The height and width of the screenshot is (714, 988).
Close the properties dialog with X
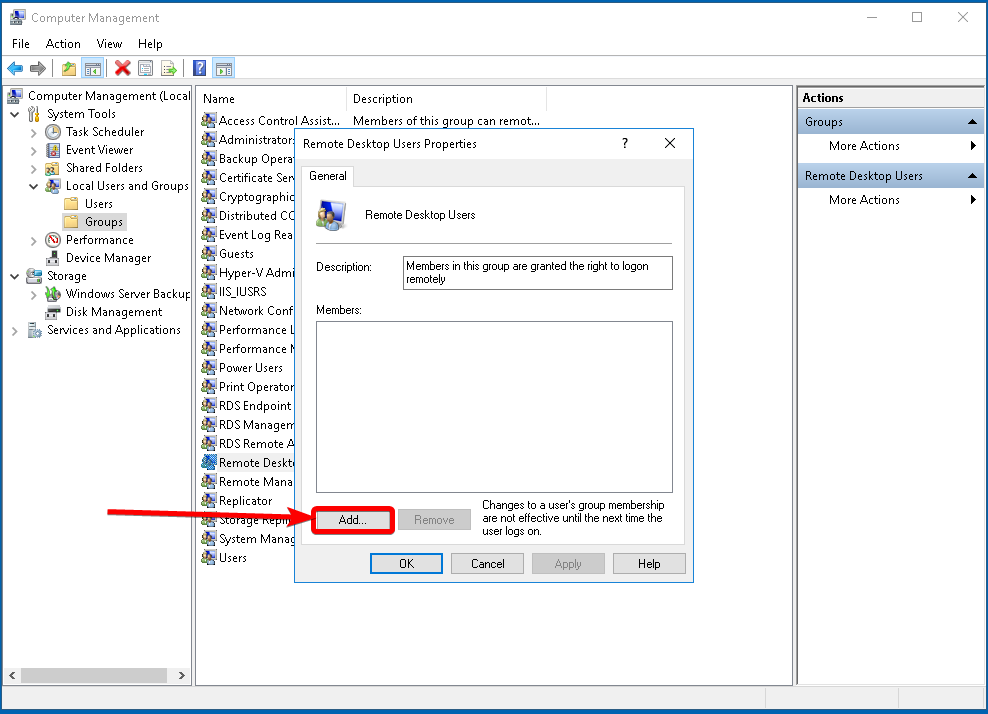point(670,143)
